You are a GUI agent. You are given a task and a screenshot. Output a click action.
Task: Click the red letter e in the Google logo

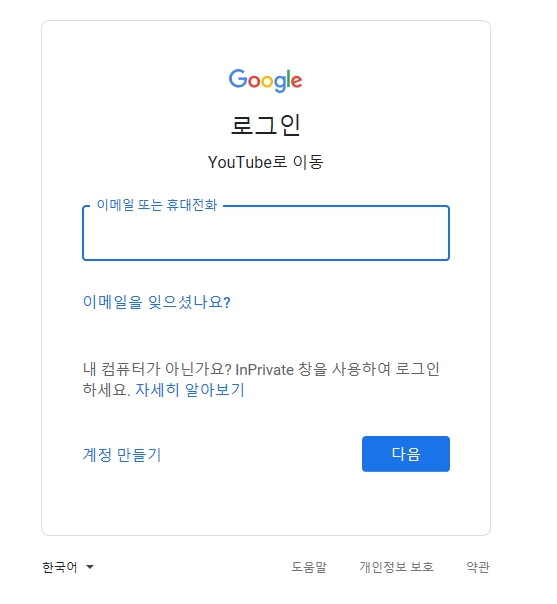tap(296, 81)
